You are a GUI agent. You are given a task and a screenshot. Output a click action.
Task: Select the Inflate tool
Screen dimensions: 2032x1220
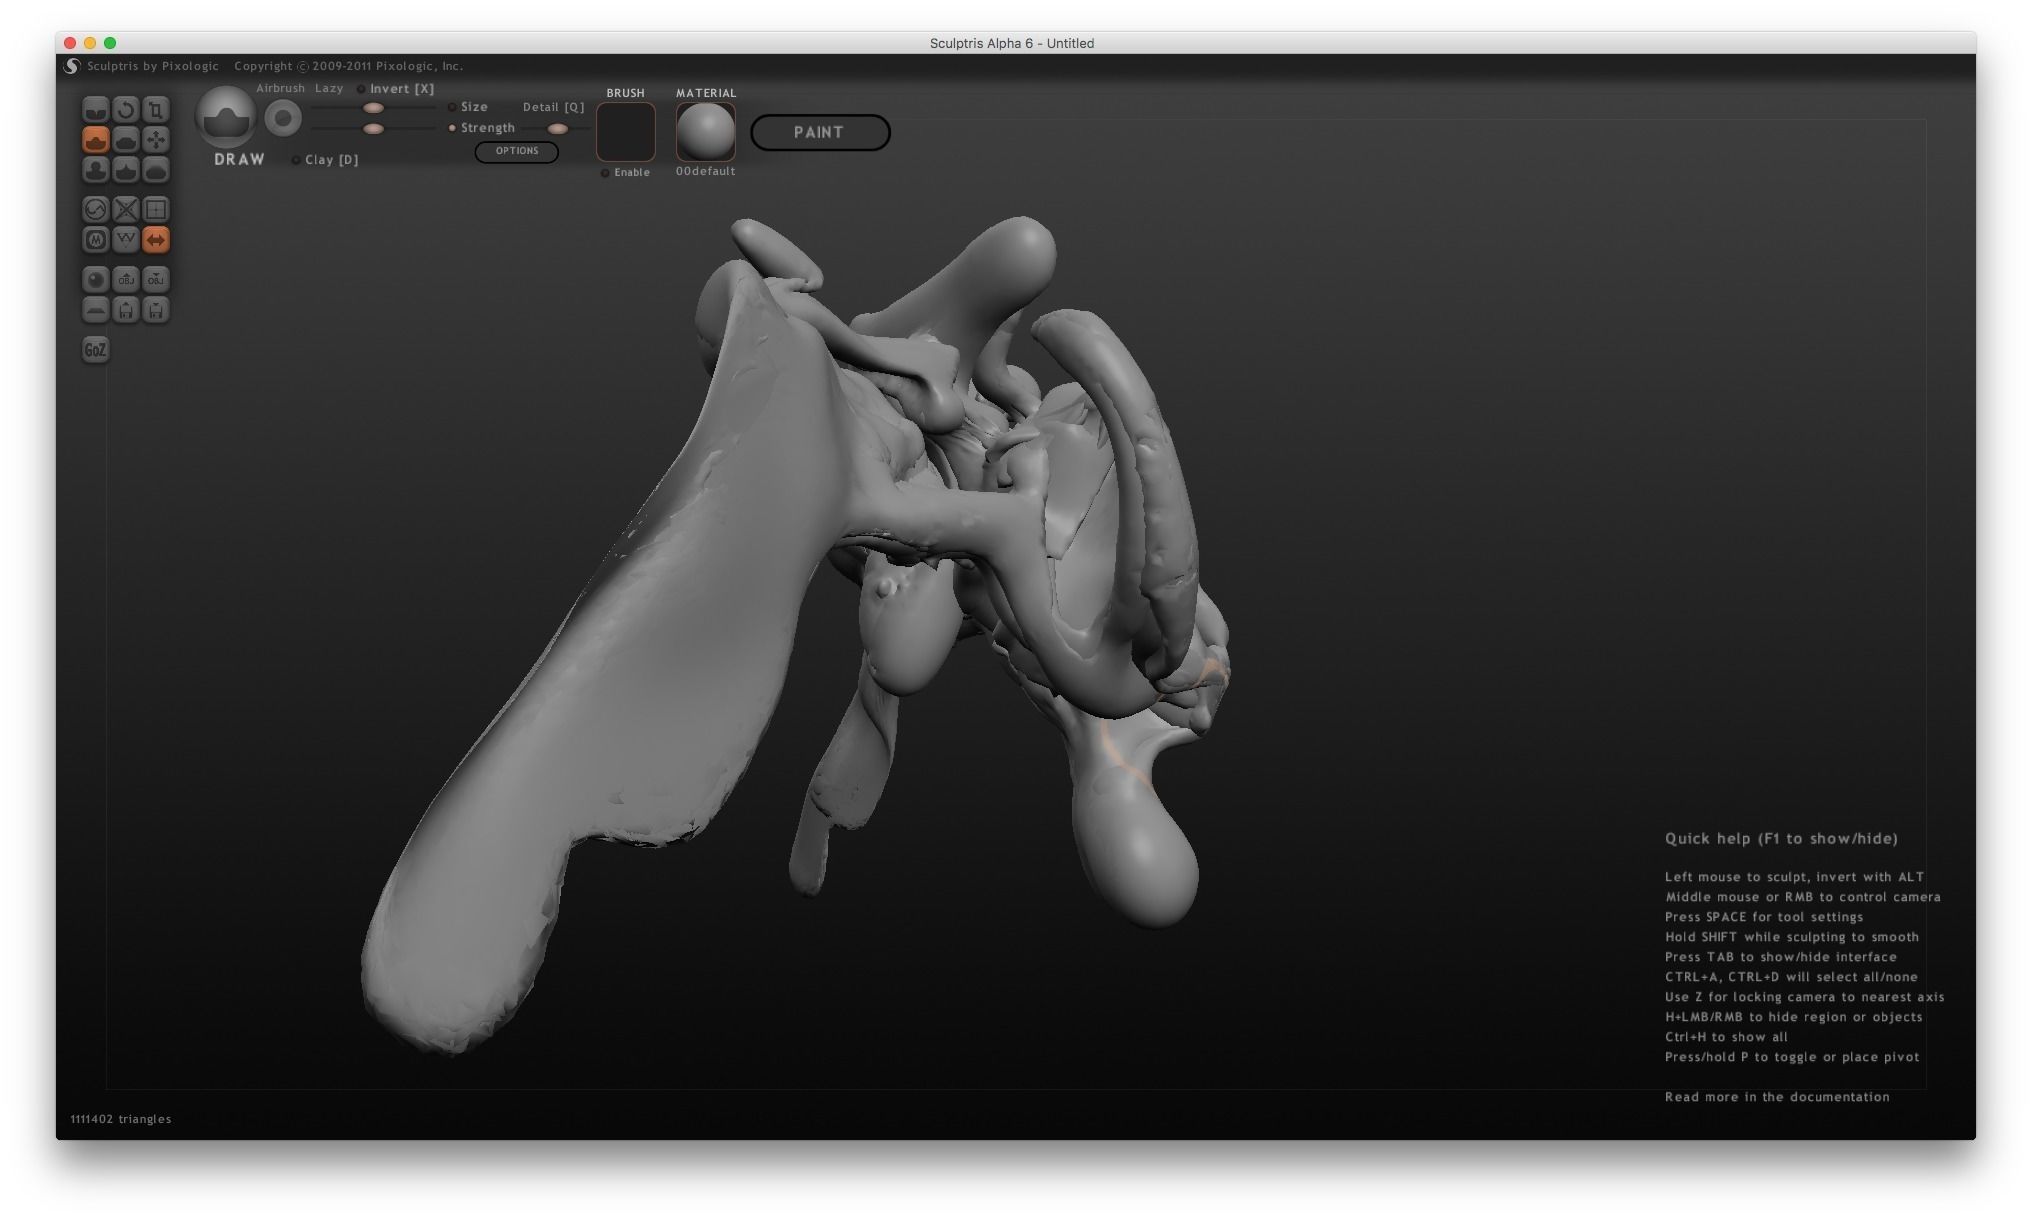[x=95, y=169]
